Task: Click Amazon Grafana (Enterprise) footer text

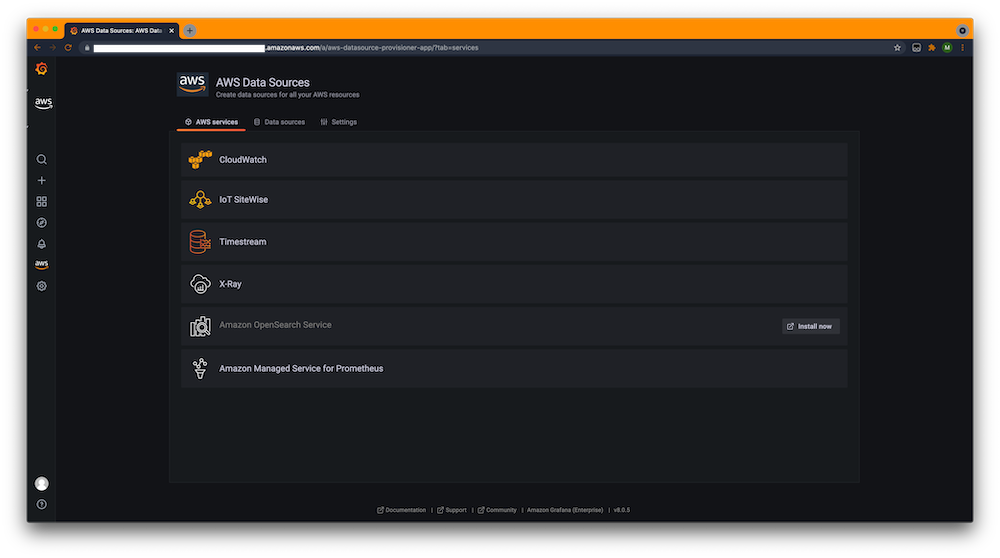Action: [x=565, y=510]
